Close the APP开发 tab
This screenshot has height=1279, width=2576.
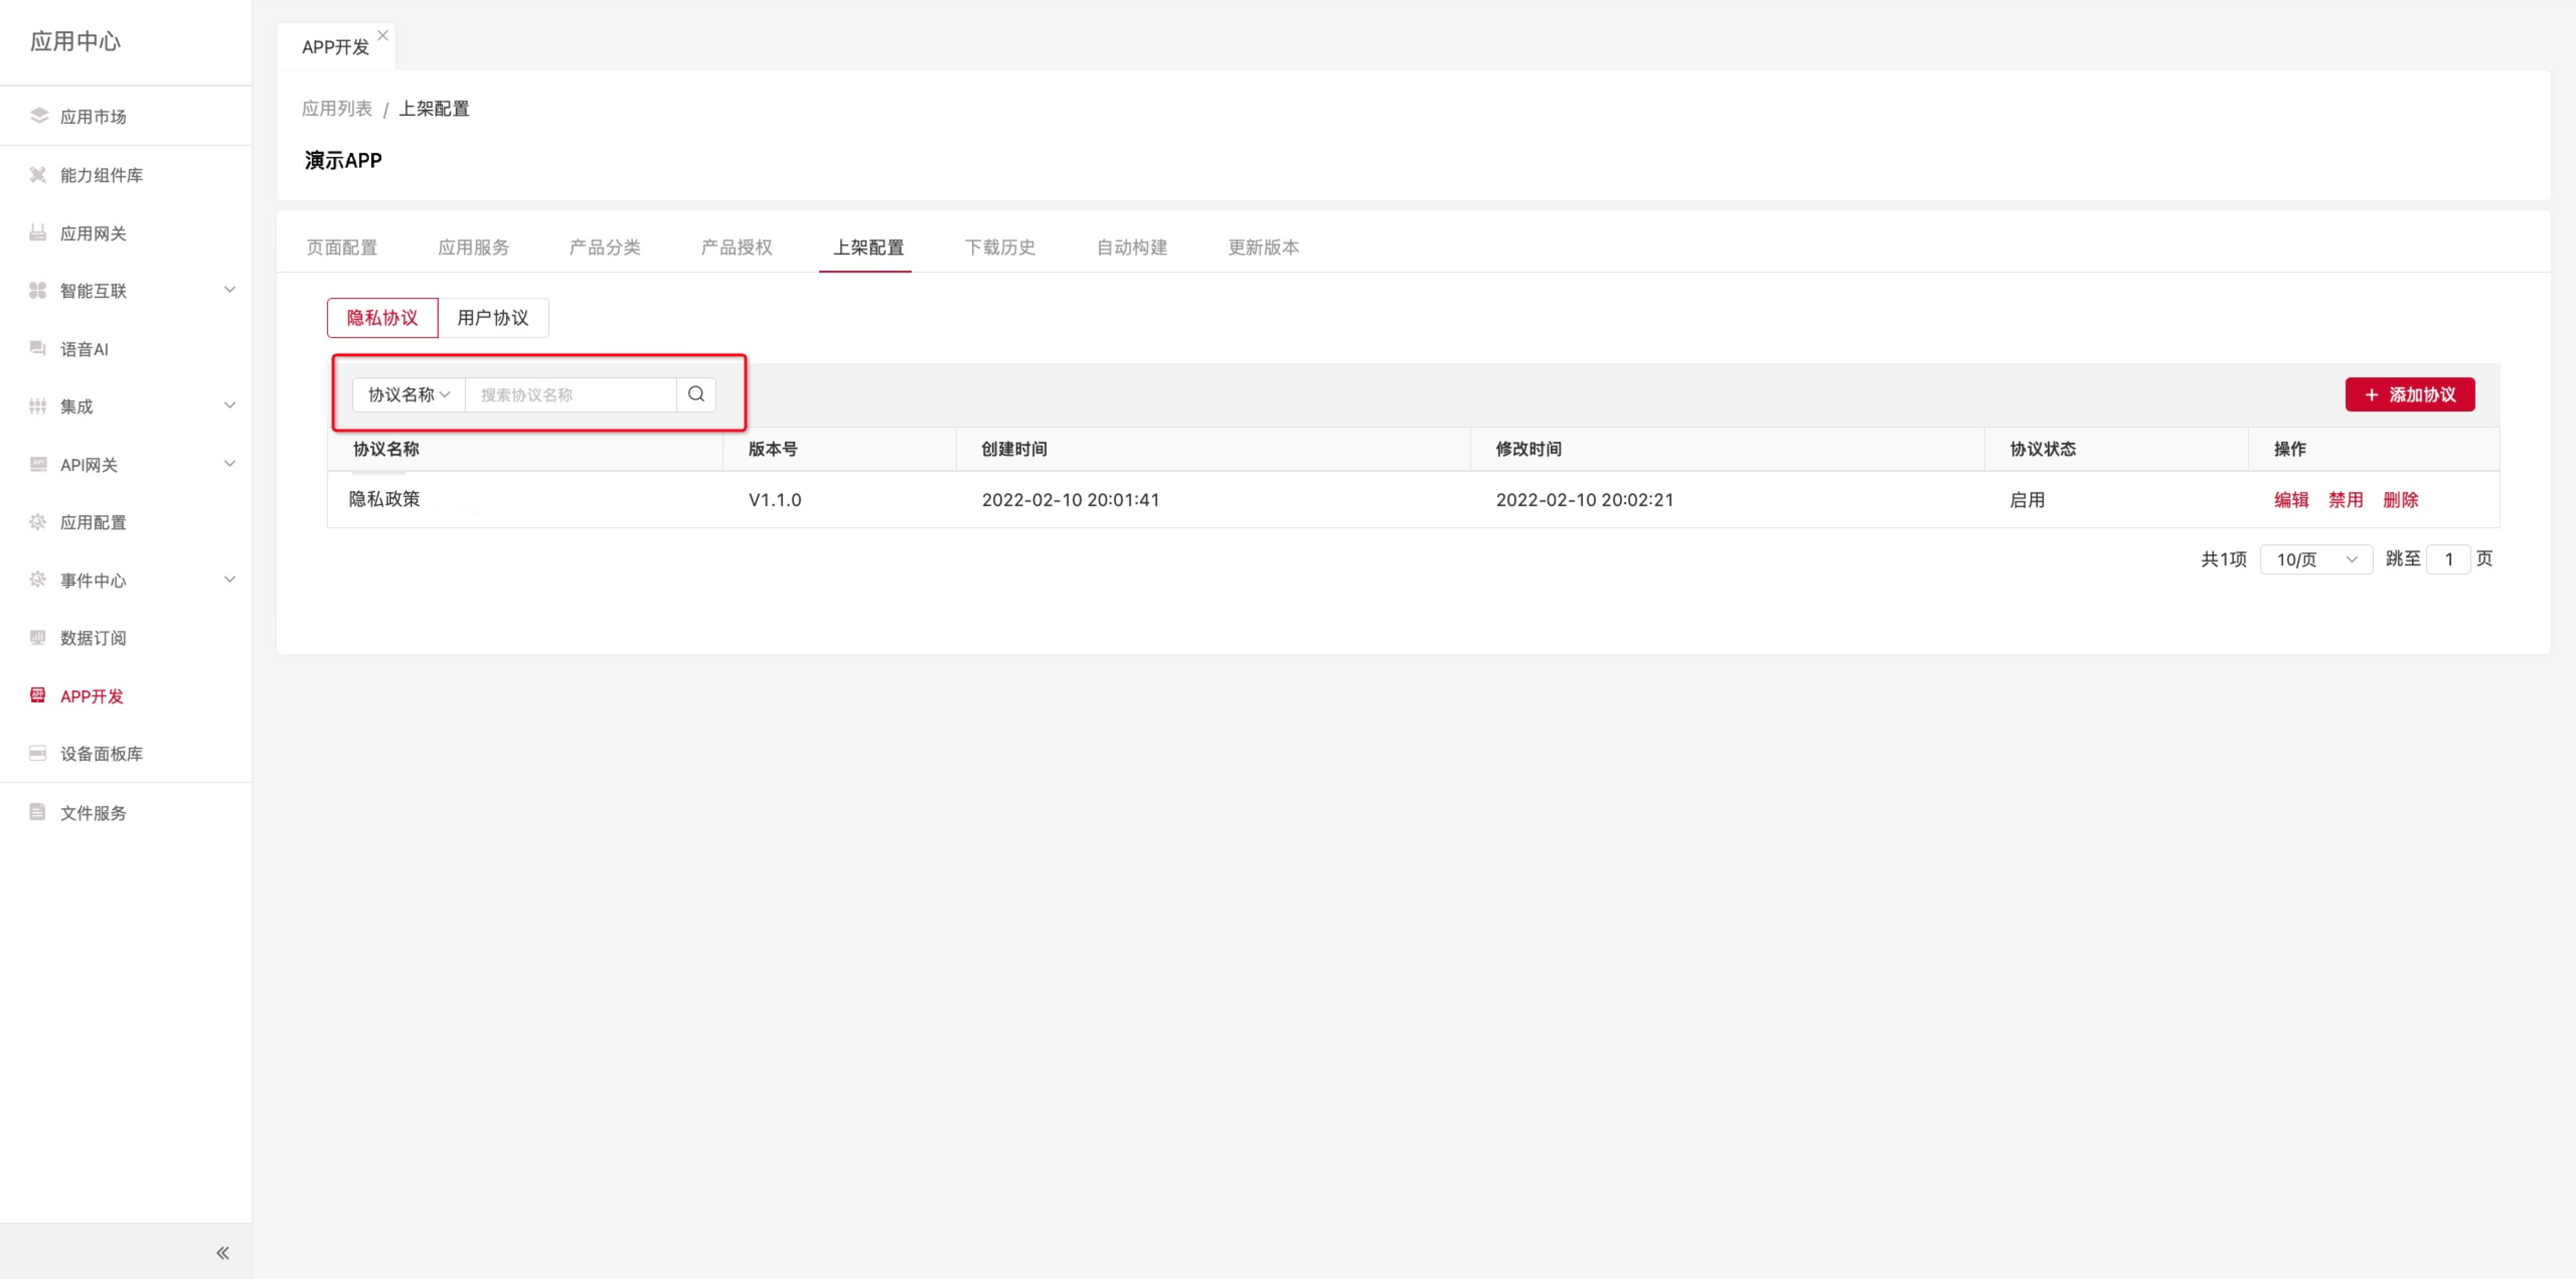[x=382, y=35]
